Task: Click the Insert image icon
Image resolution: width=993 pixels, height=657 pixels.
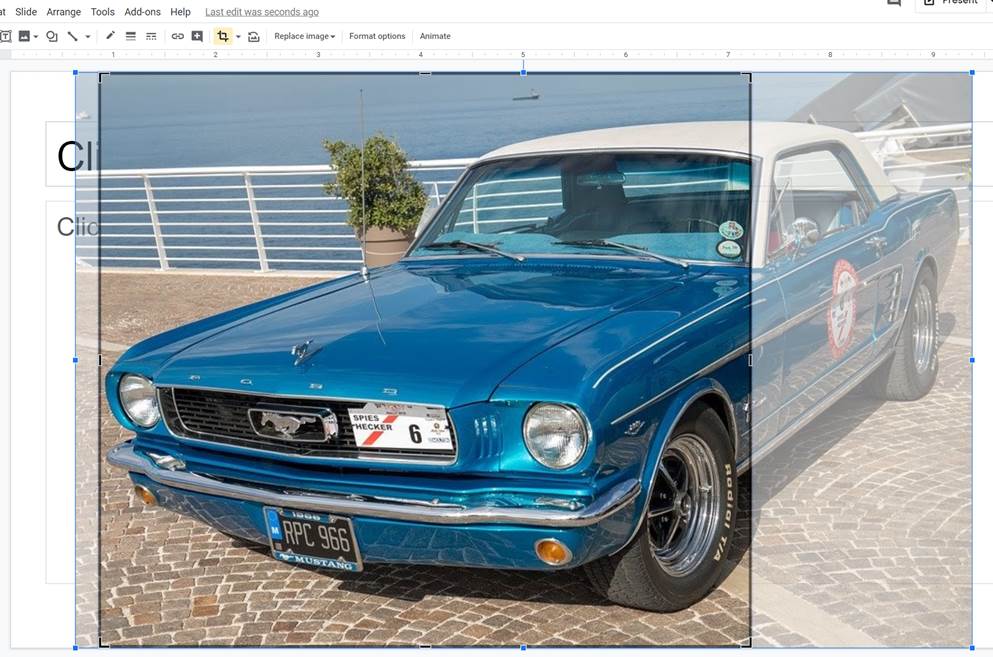Action: (24, 36)
